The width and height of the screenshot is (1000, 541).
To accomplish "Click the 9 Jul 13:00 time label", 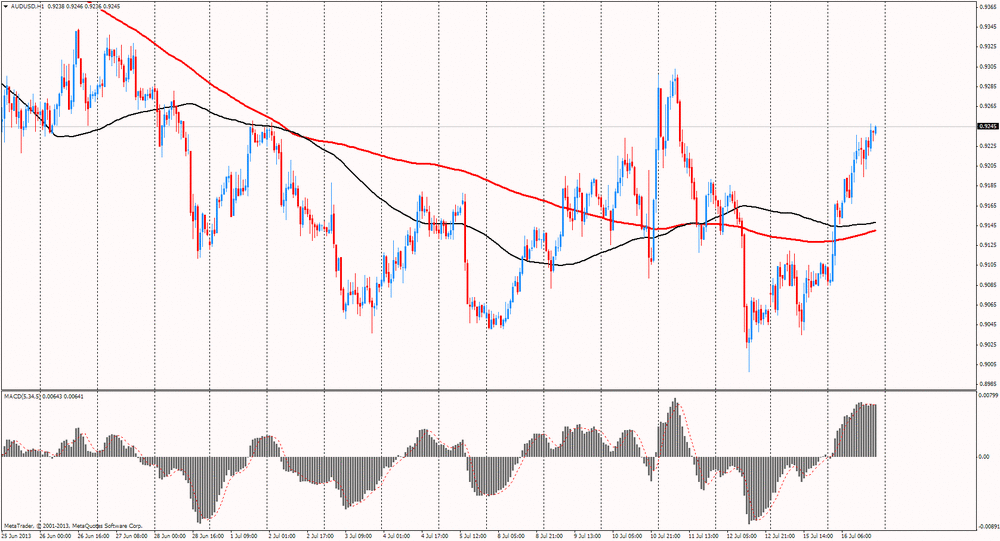I will pos(589,537).
